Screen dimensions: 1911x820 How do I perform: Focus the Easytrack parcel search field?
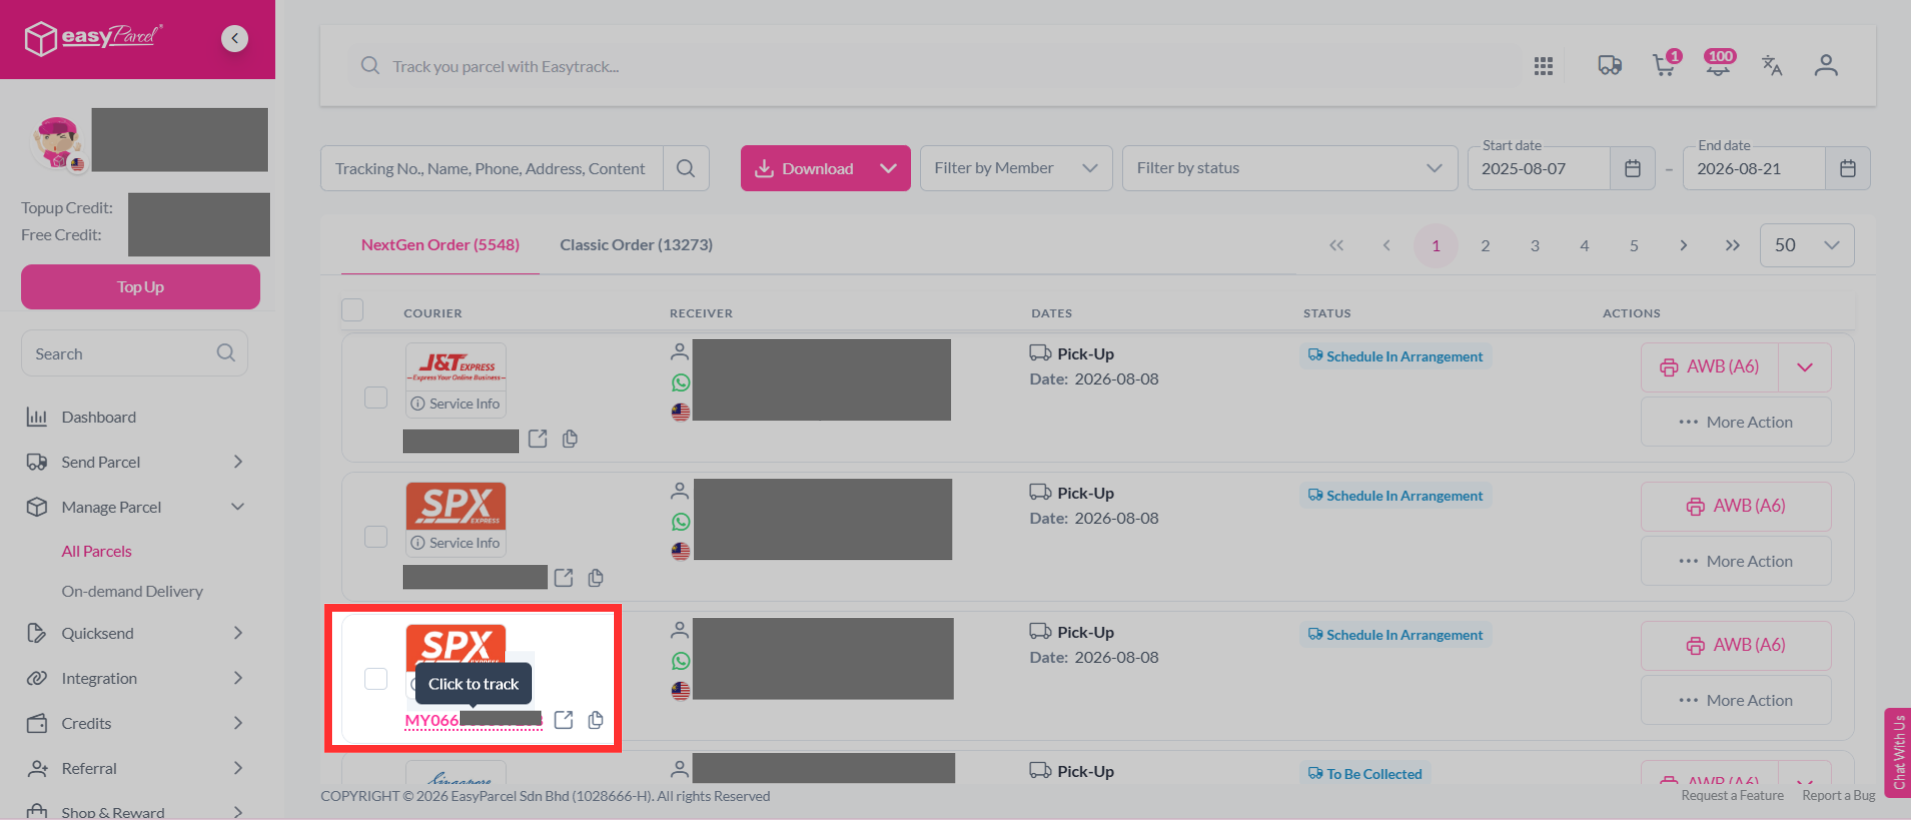935,66
